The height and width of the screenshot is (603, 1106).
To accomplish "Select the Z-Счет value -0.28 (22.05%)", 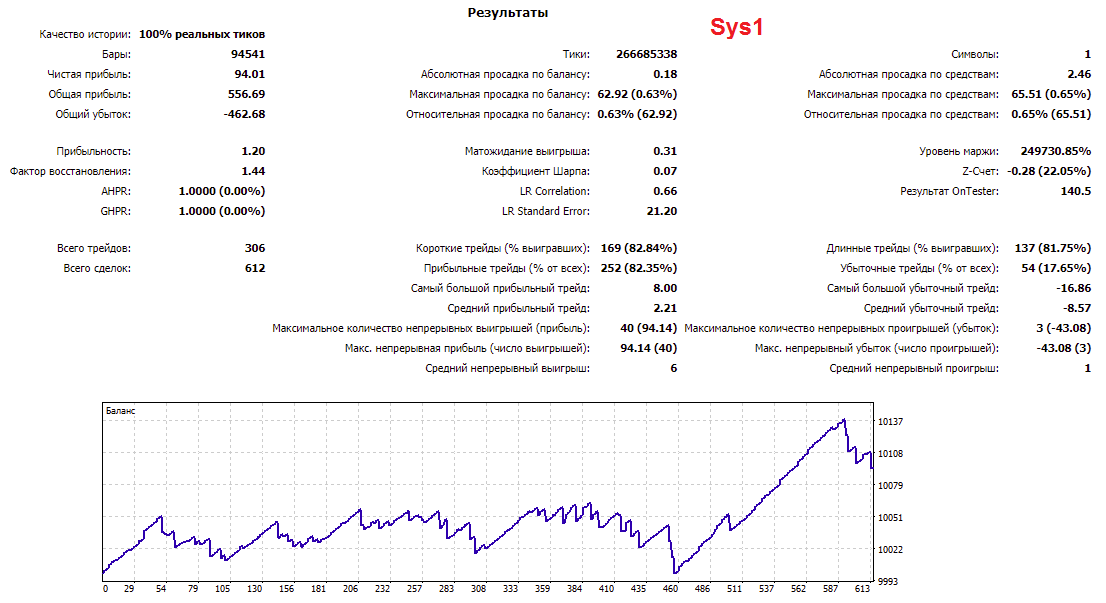I will click(1049, 171).
